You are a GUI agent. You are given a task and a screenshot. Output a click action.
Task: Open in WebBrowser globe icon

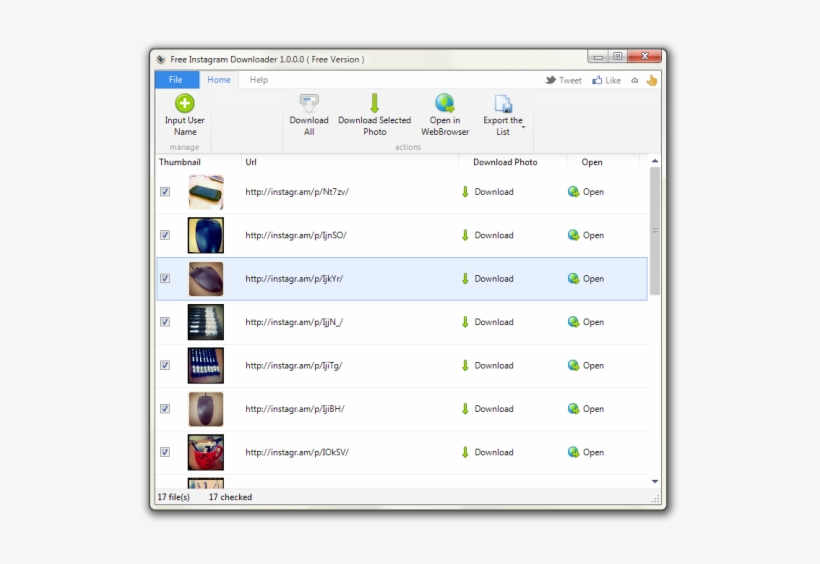click(x=445, y=103)
